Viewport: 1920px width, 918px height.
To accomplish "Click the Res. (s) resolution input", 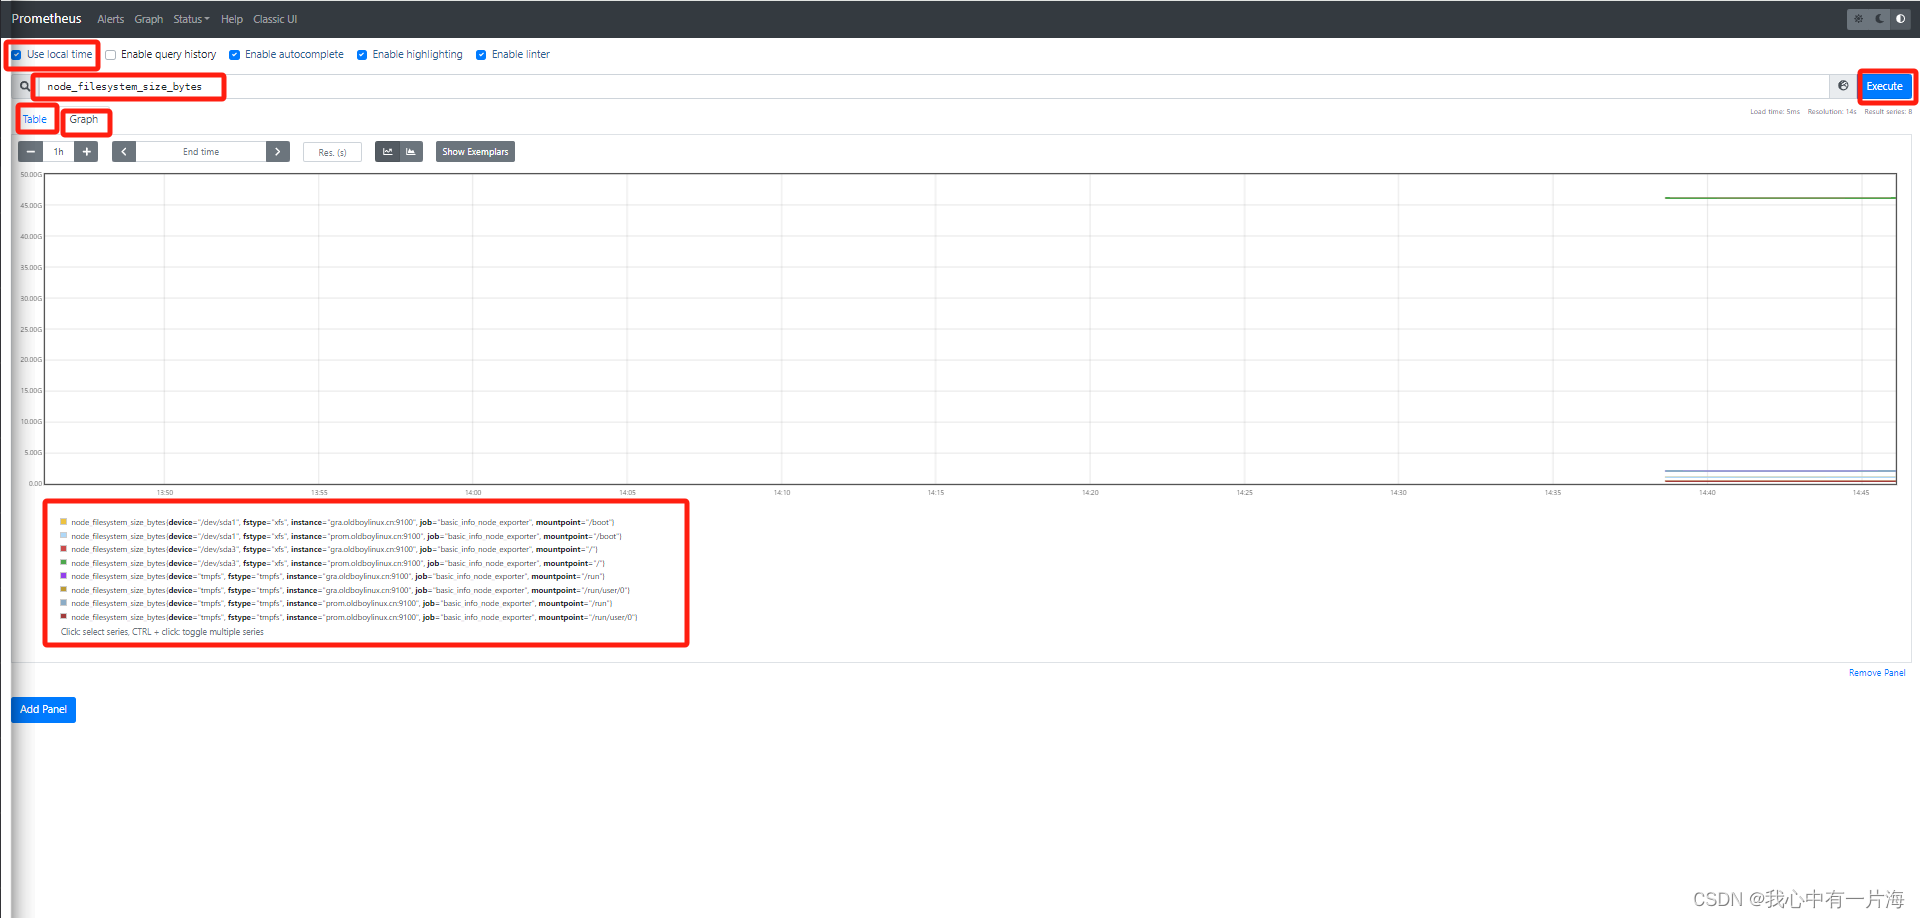I will (x=332, y=152).
